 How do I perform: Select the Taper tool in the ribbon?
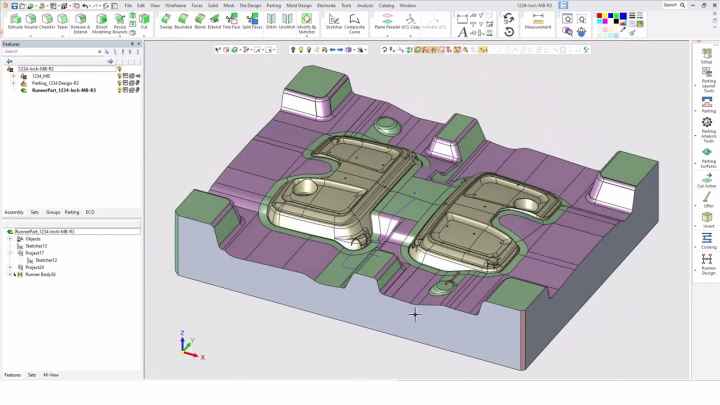(62, 19)
